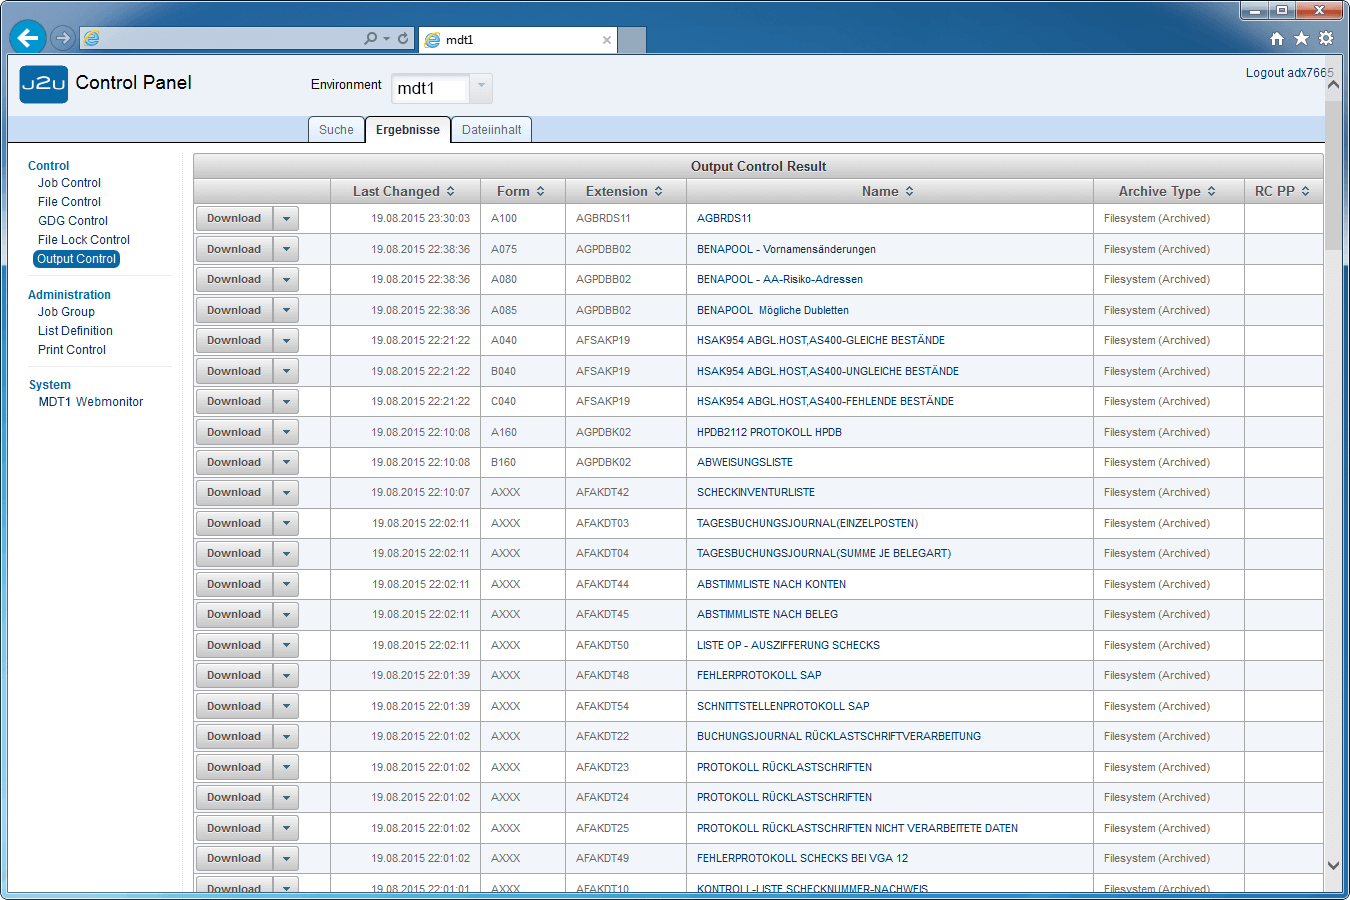Sort table by Extension column
The width and height of the screenshot is (1350, 900).
click(x=624, y=191)
